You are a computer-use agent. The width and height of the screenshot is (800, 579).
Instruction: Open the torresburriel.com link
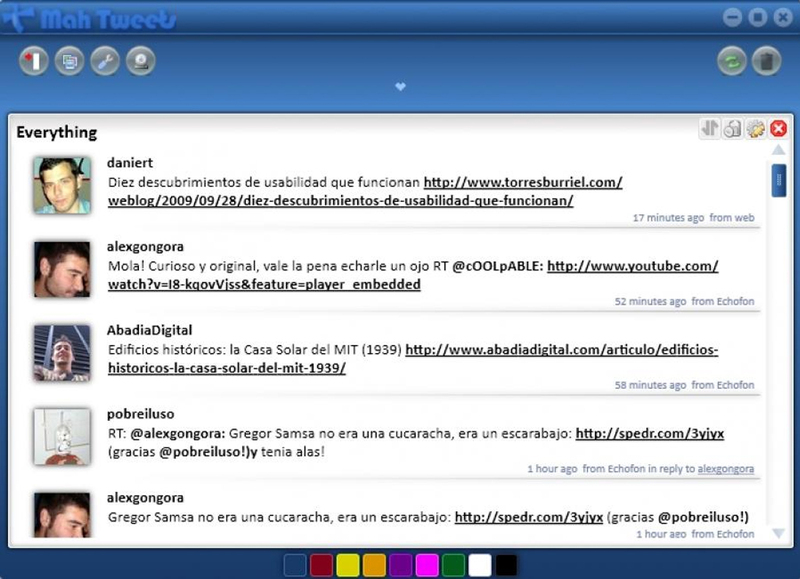pyautogui.click(x=365, y=191)
